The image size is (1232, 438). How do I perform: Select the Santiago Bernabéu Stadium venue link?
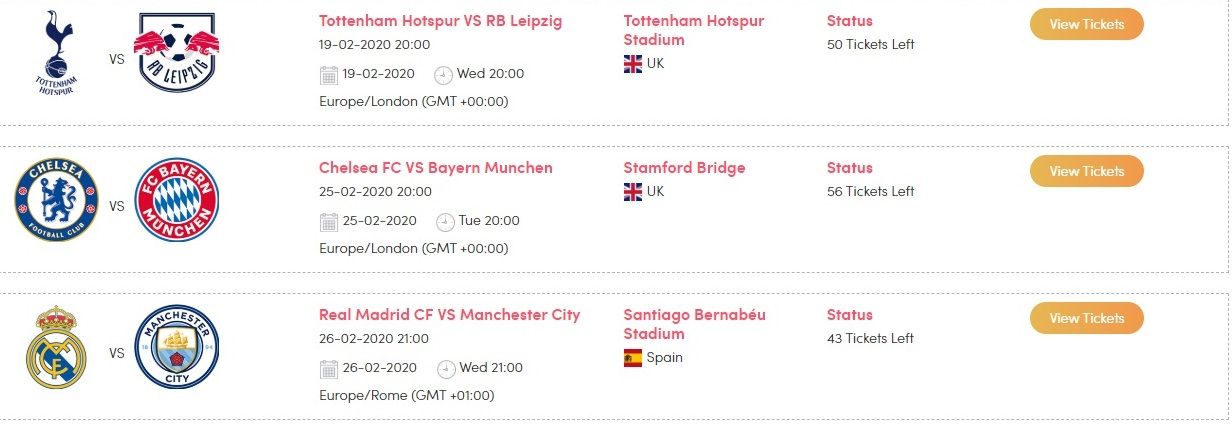coord(694,324)
